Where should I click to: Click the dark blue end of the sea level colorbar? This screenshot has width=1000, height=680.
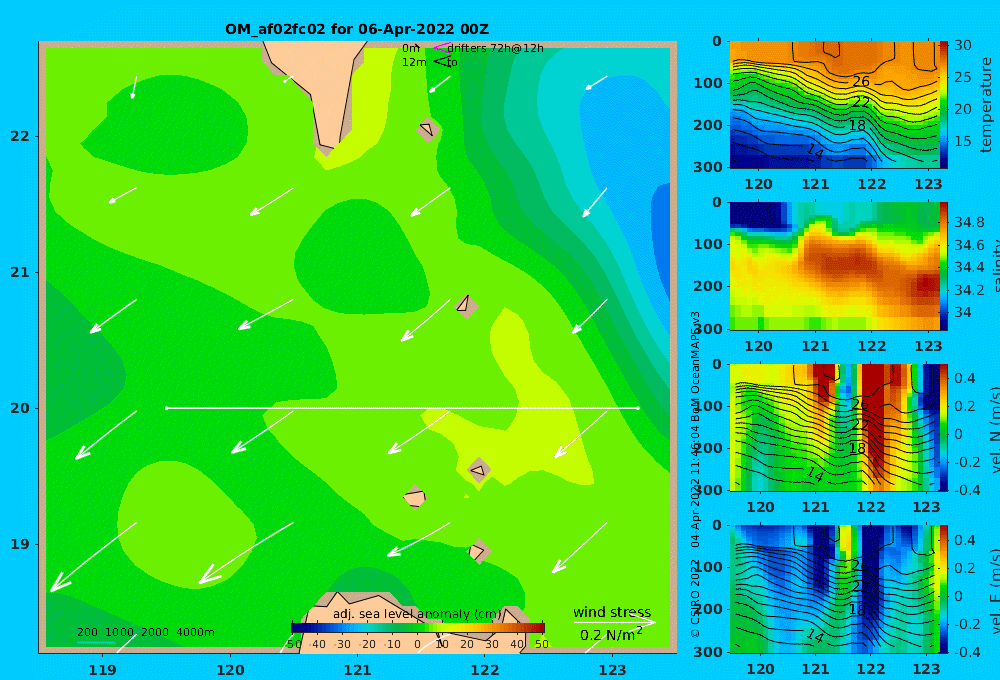coord(297,627)
